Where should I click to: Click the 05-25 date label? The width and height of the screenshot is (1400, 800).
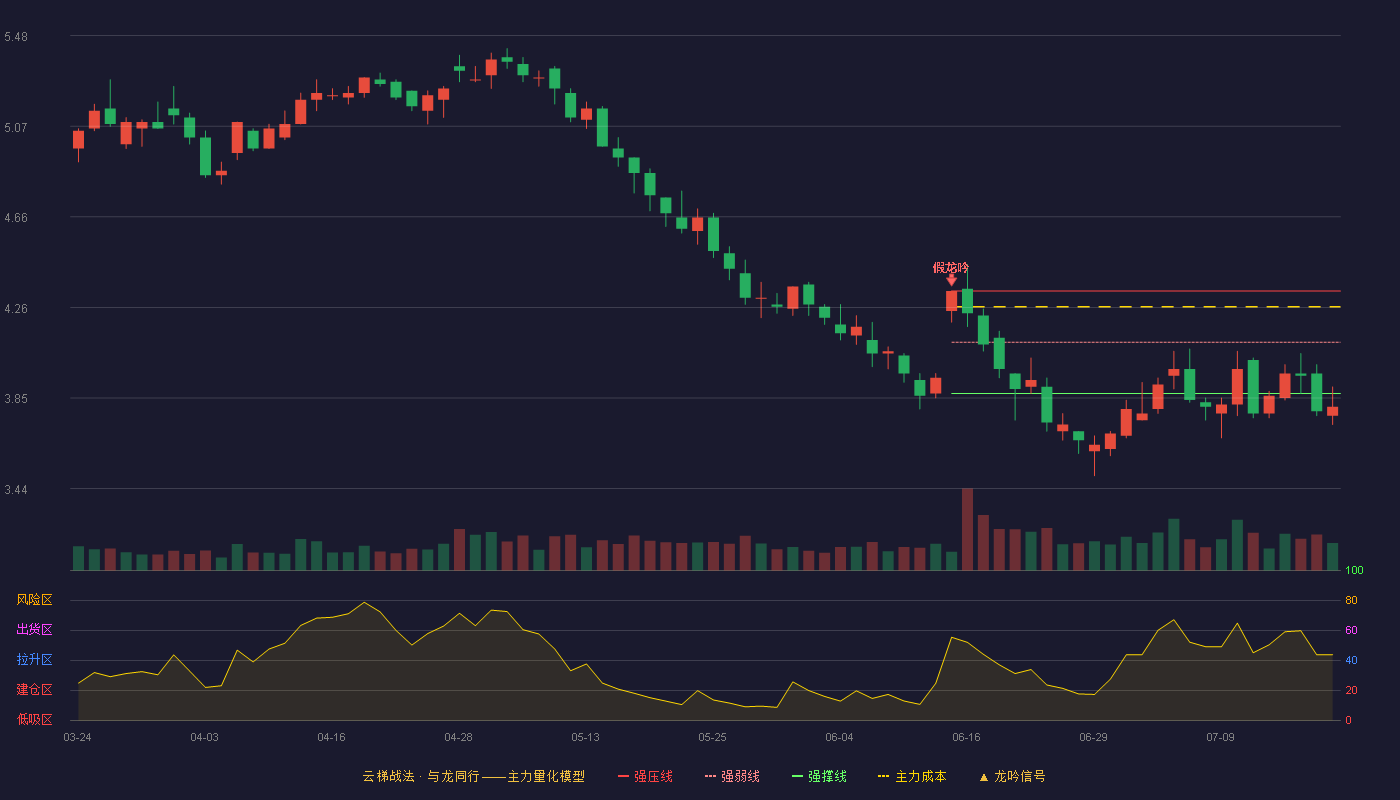(x=712, y=737)
